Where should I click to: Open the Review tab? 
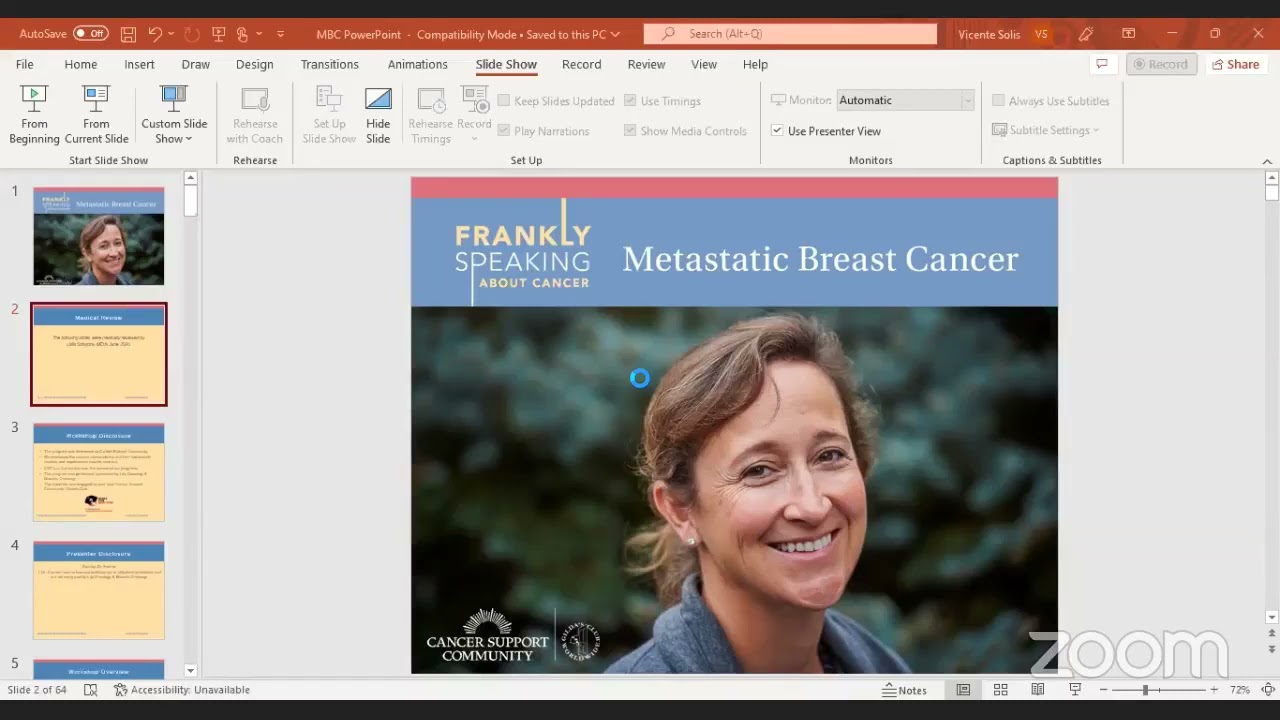pyautogui.click(x=646, y=64)
